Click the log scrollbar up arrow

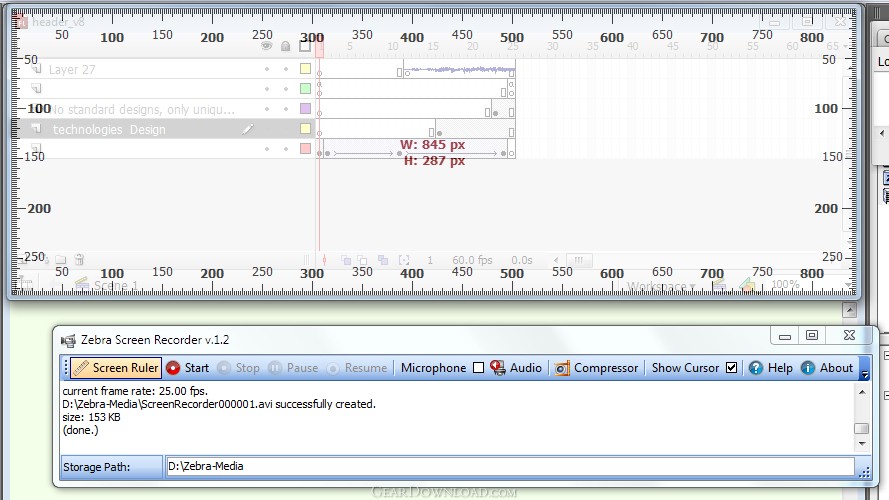[x=862, y=392]
